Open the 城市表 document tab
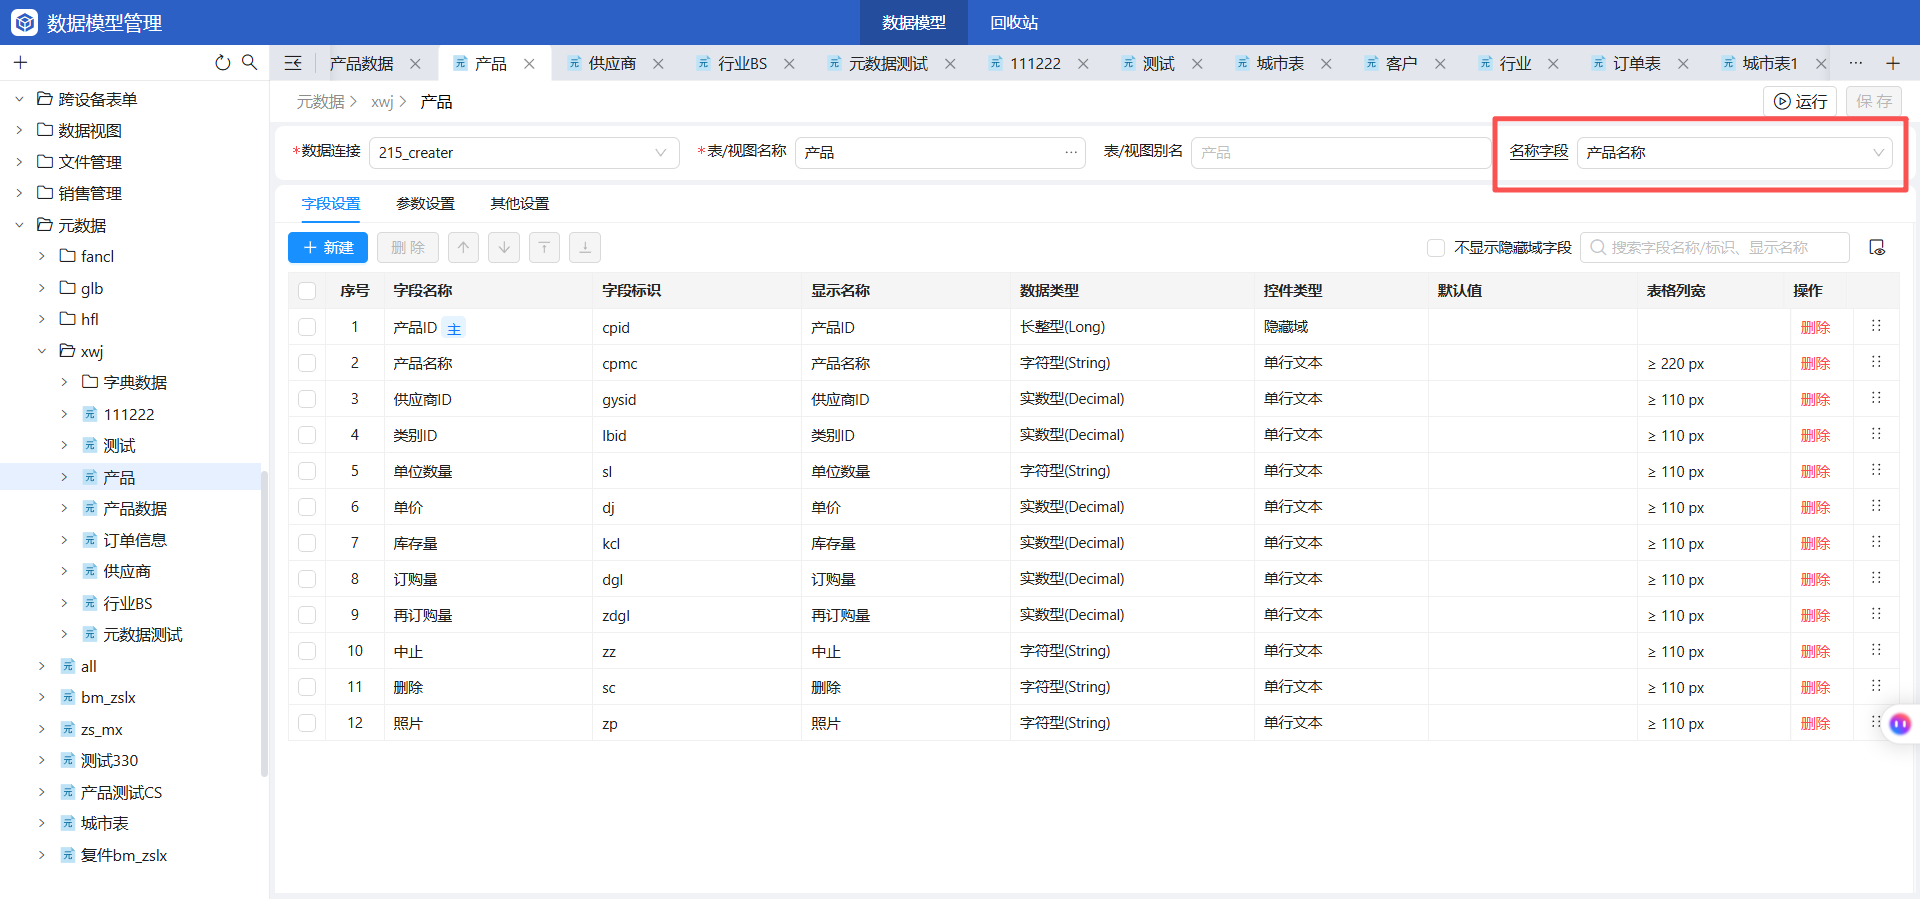 pos(1280,64)
